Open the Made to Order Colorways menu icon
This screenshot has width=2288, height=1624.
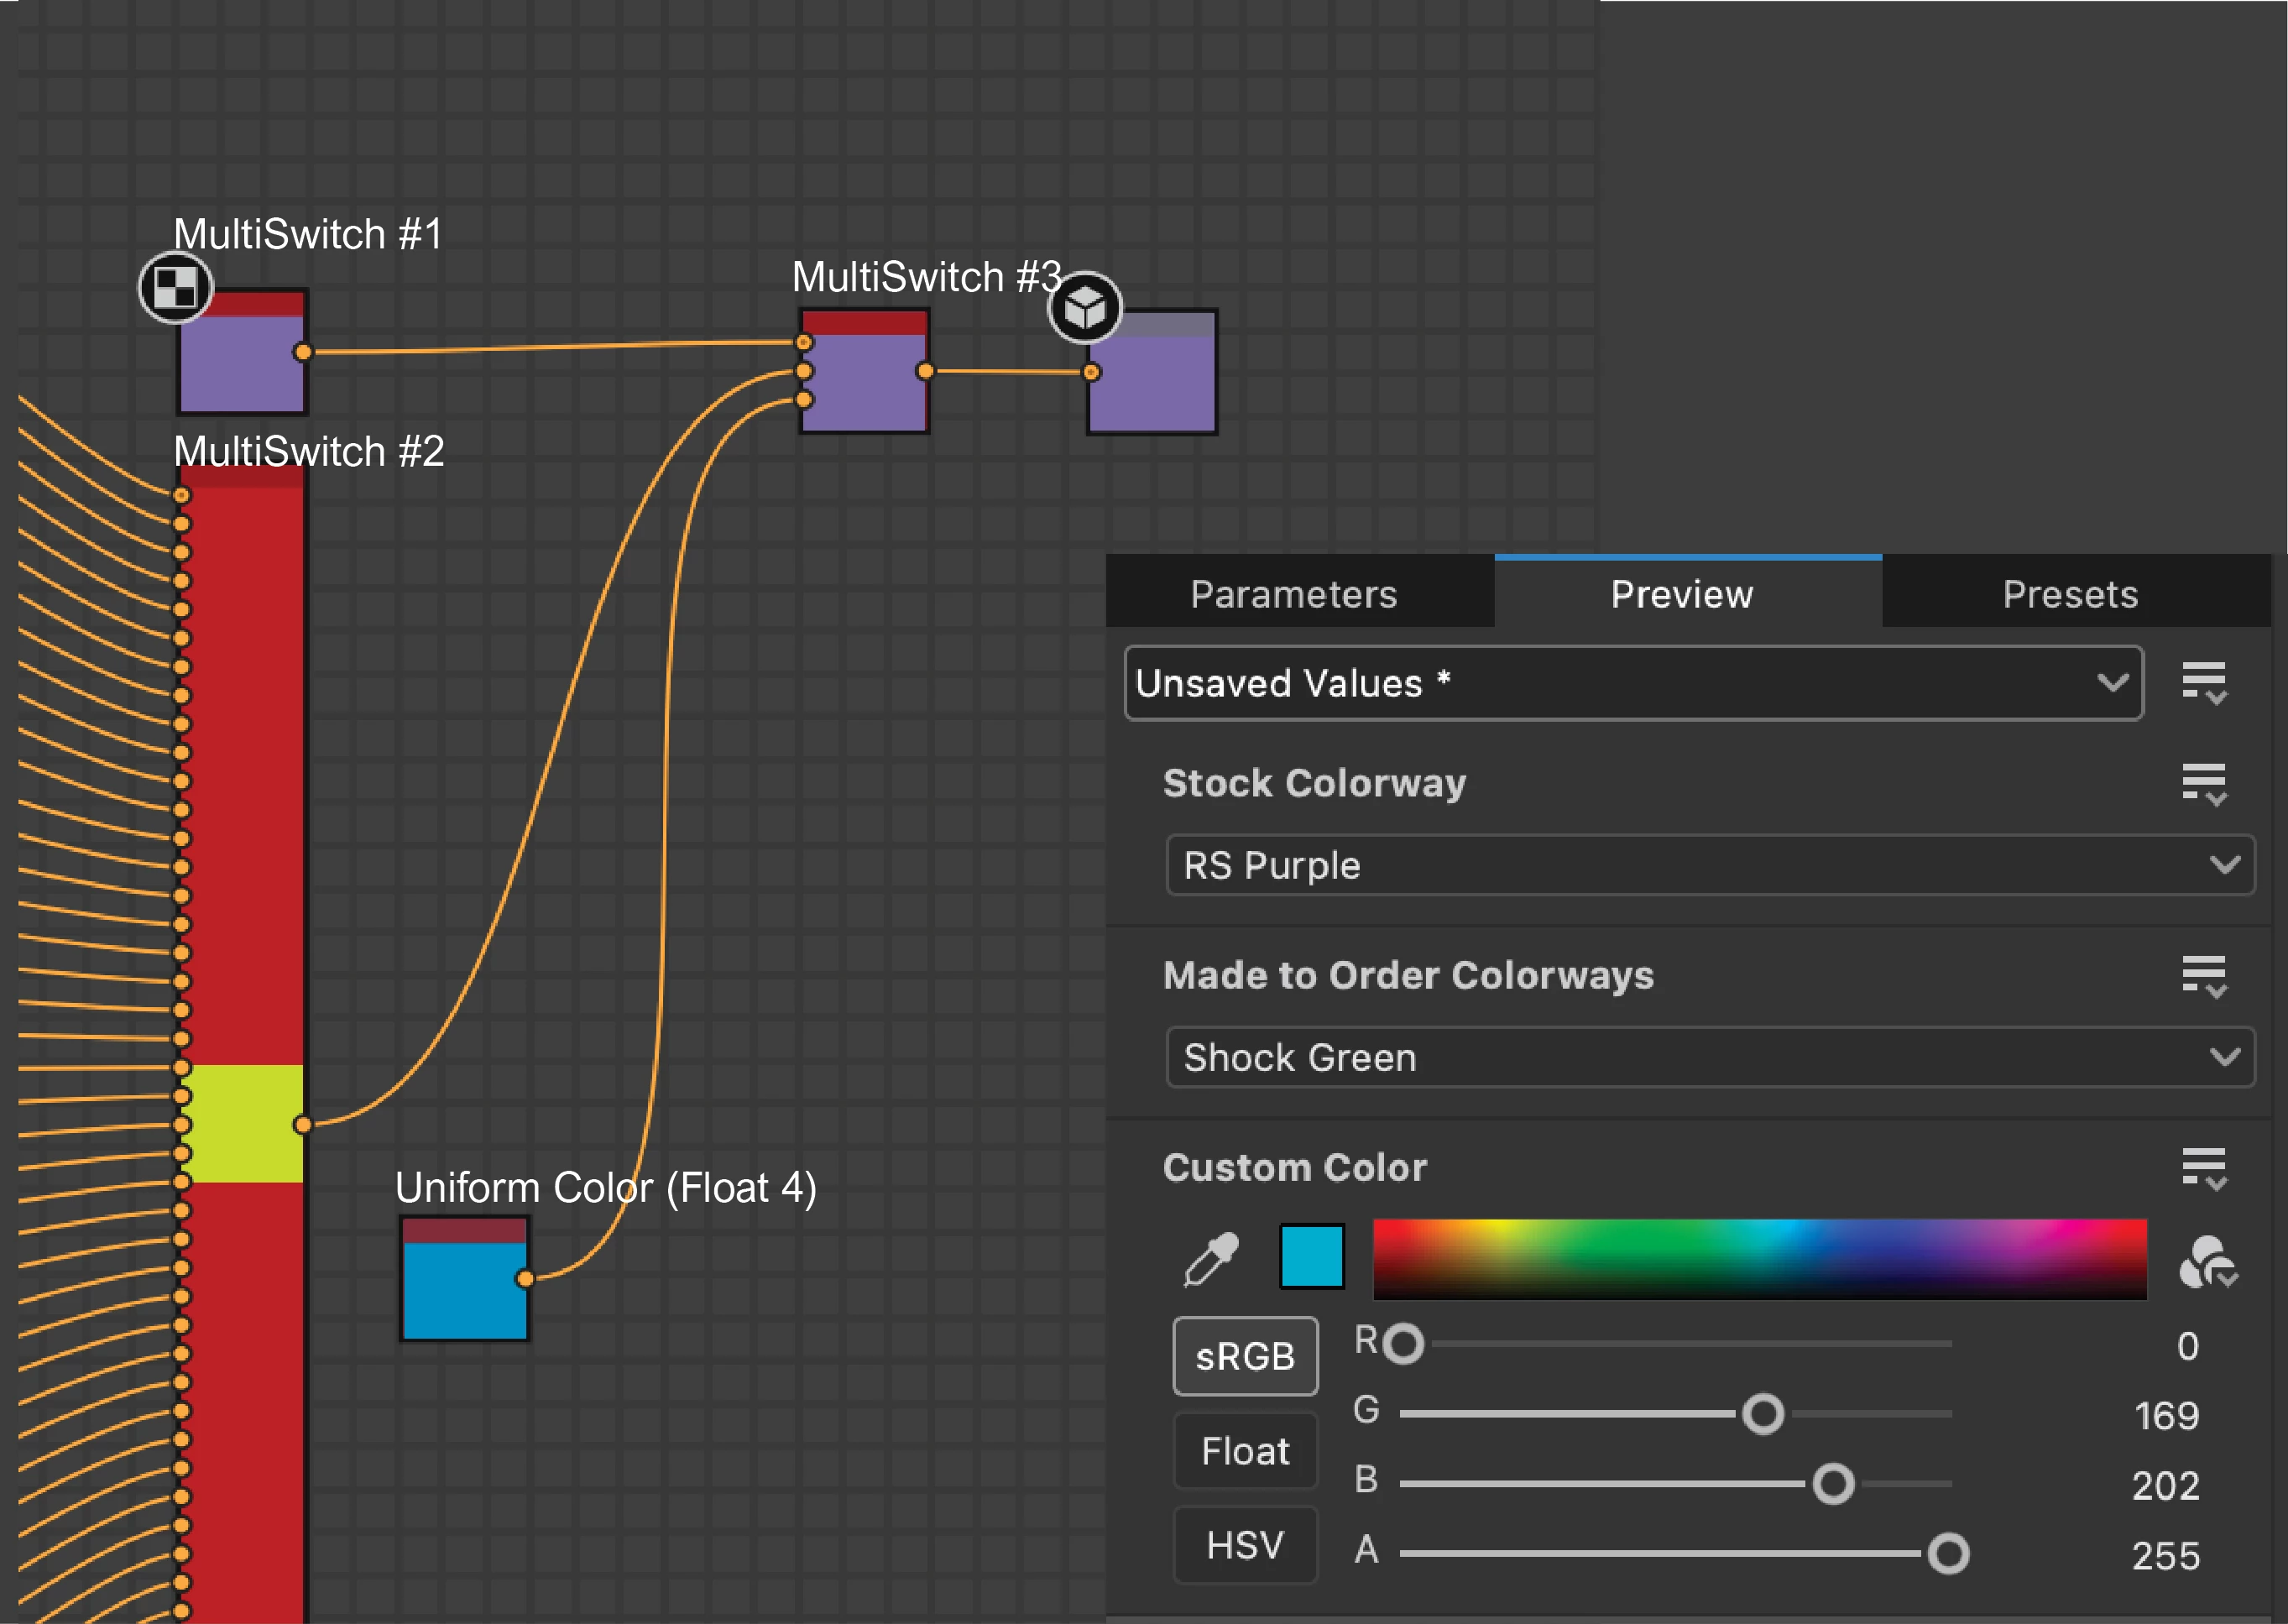[x=2204, y=975]
